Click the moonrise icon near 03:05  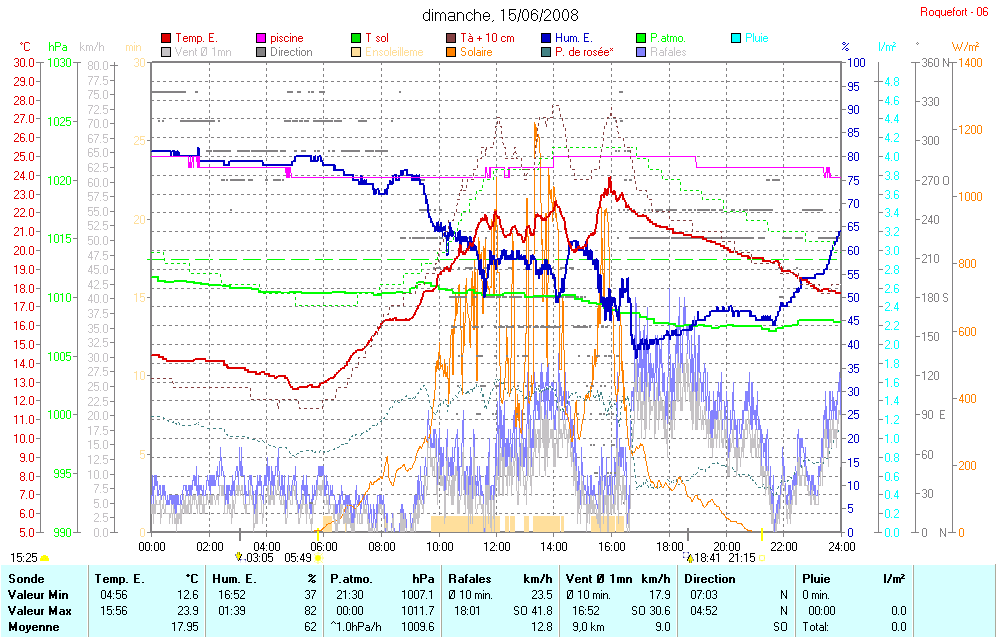[x=239, y=557]
